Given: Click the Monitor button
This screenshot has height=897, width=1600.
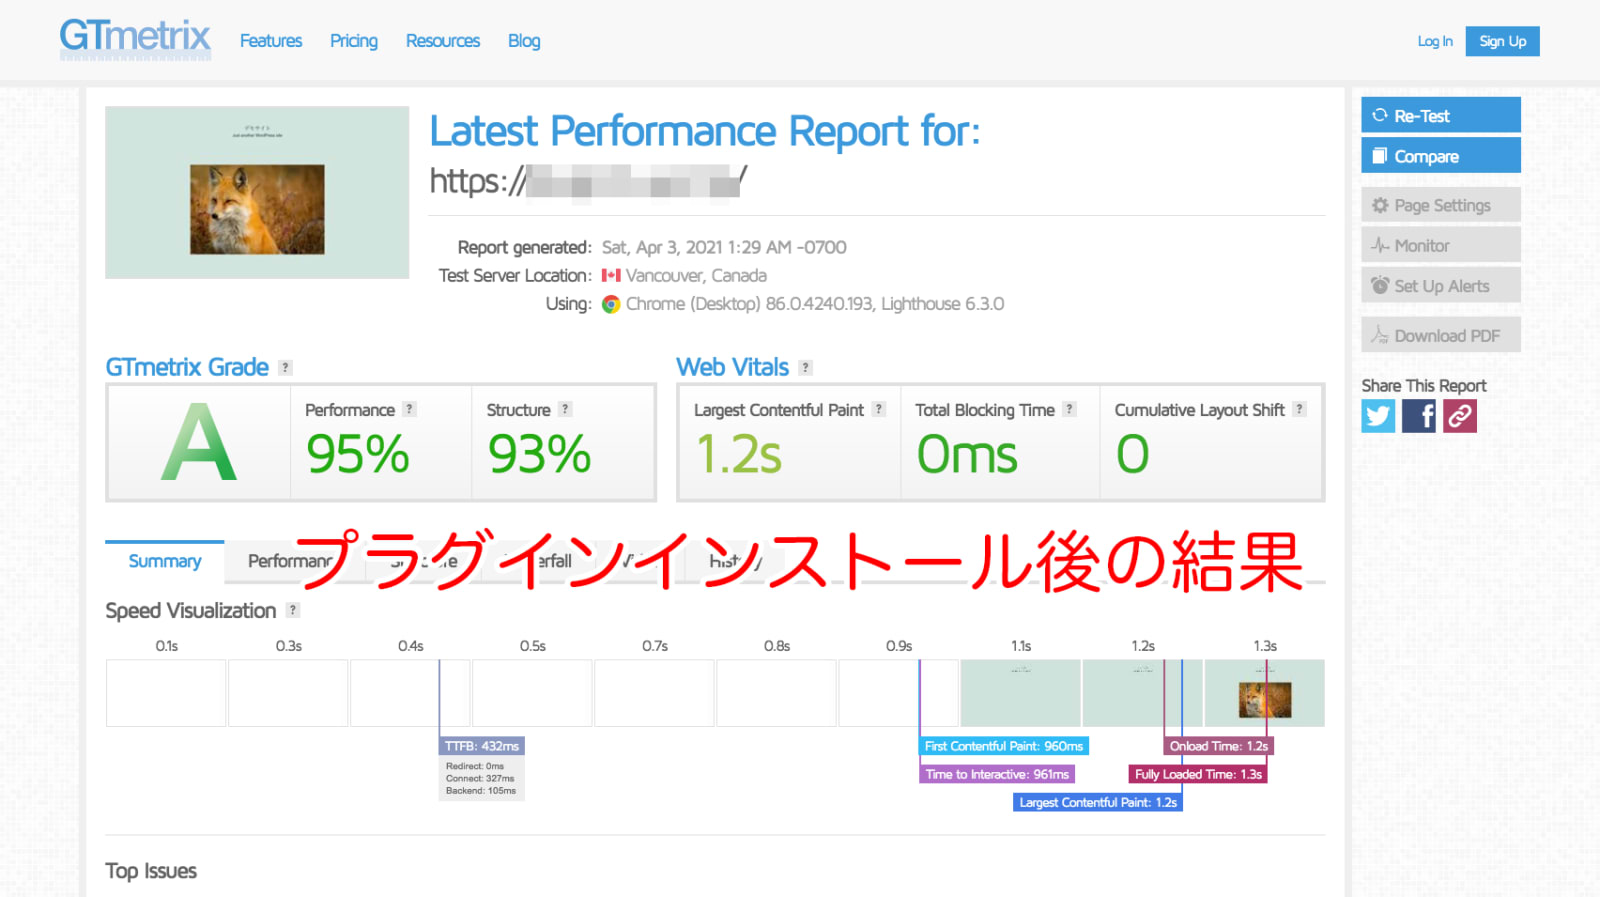Looking at the screenshot, I should coord(1441,245).
